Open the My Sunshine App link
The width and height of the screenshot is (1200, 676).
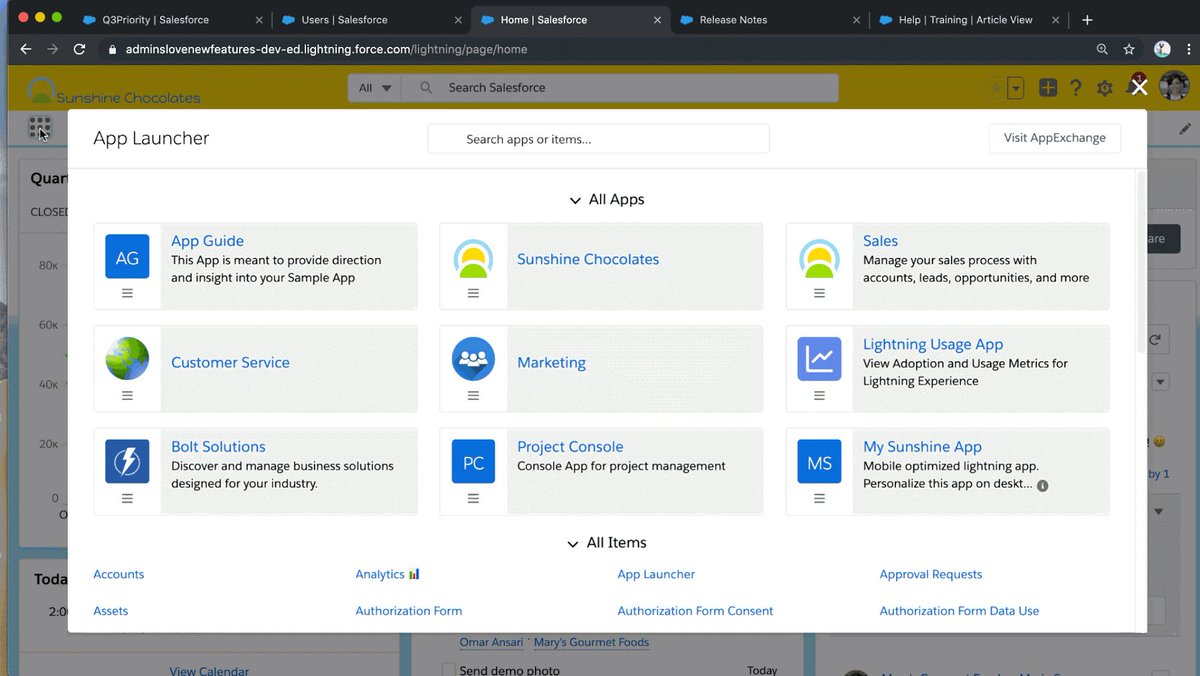point(922,447)
